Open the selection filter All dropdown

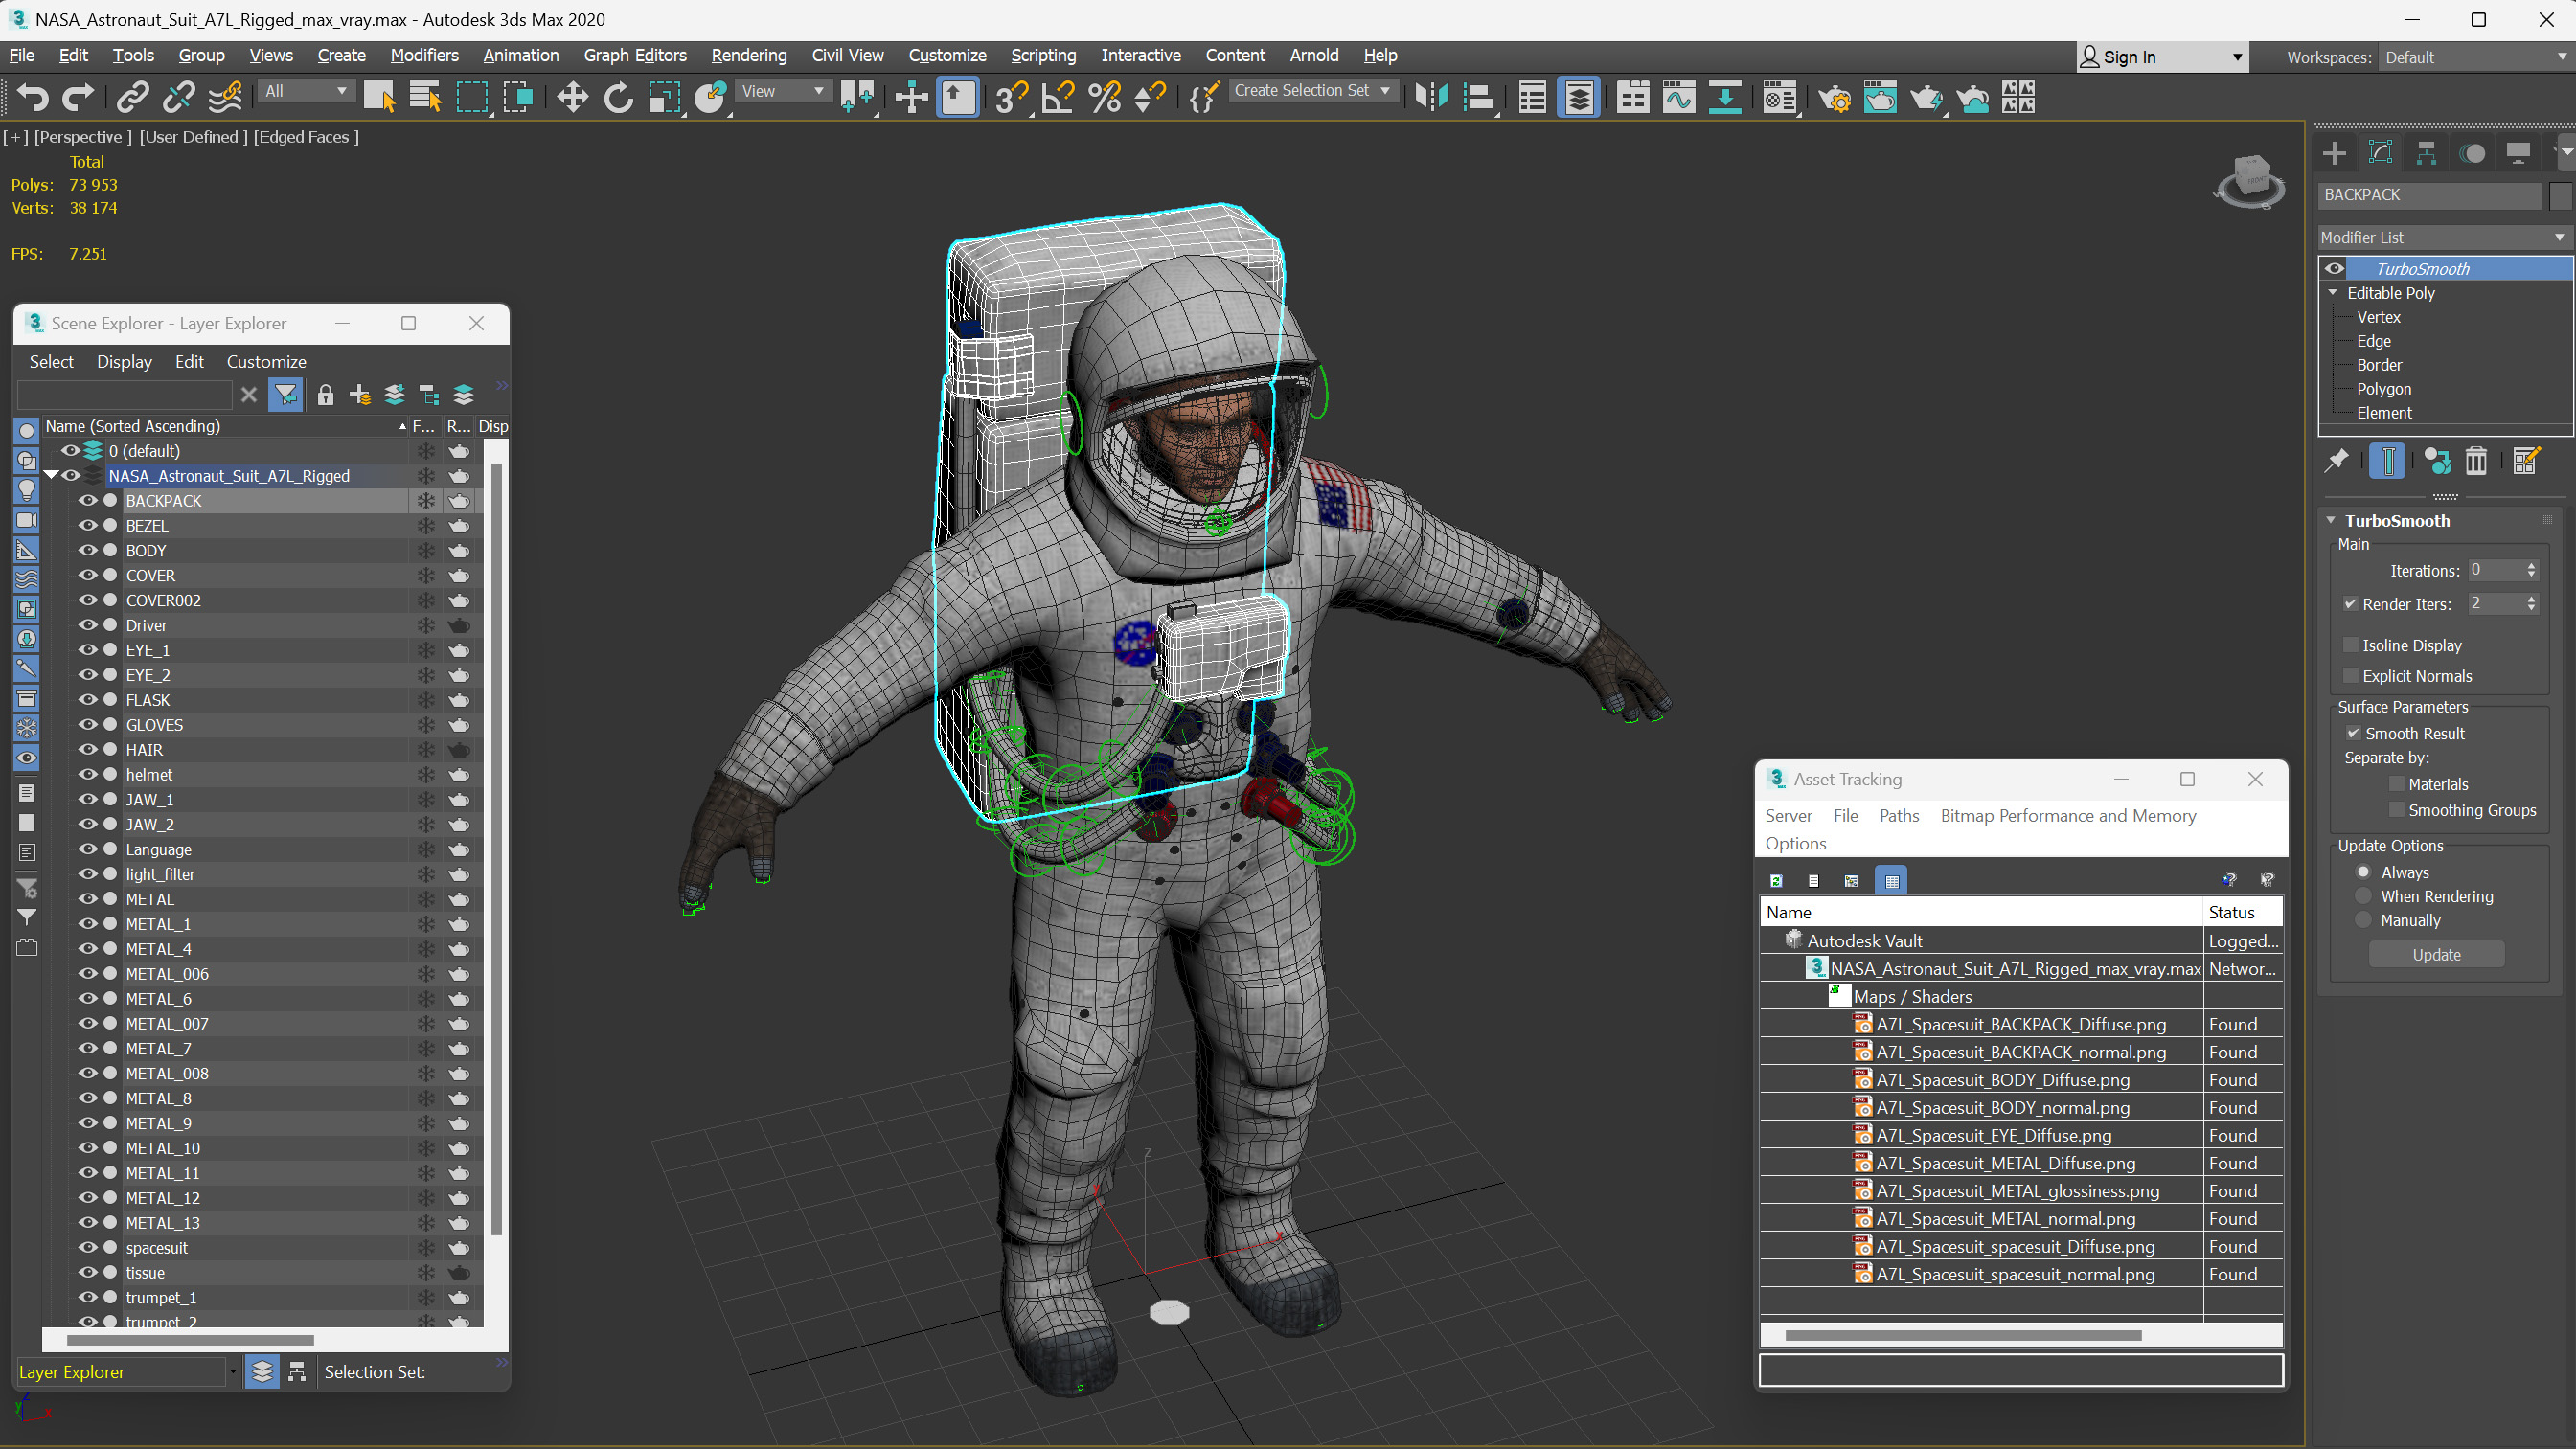tap(305, 91)
